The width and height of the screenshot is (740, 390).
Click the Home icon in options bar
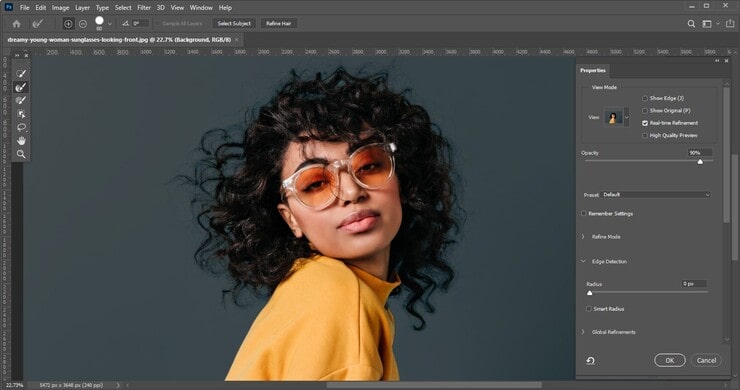(17, 24)
